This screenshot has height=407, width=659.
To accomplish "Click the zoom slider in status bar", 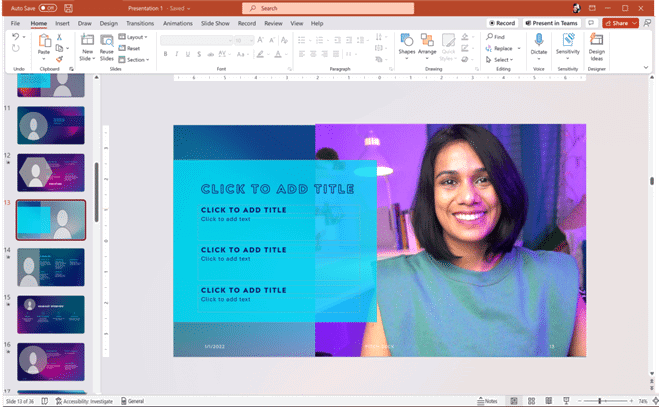I will pos(598,401).
